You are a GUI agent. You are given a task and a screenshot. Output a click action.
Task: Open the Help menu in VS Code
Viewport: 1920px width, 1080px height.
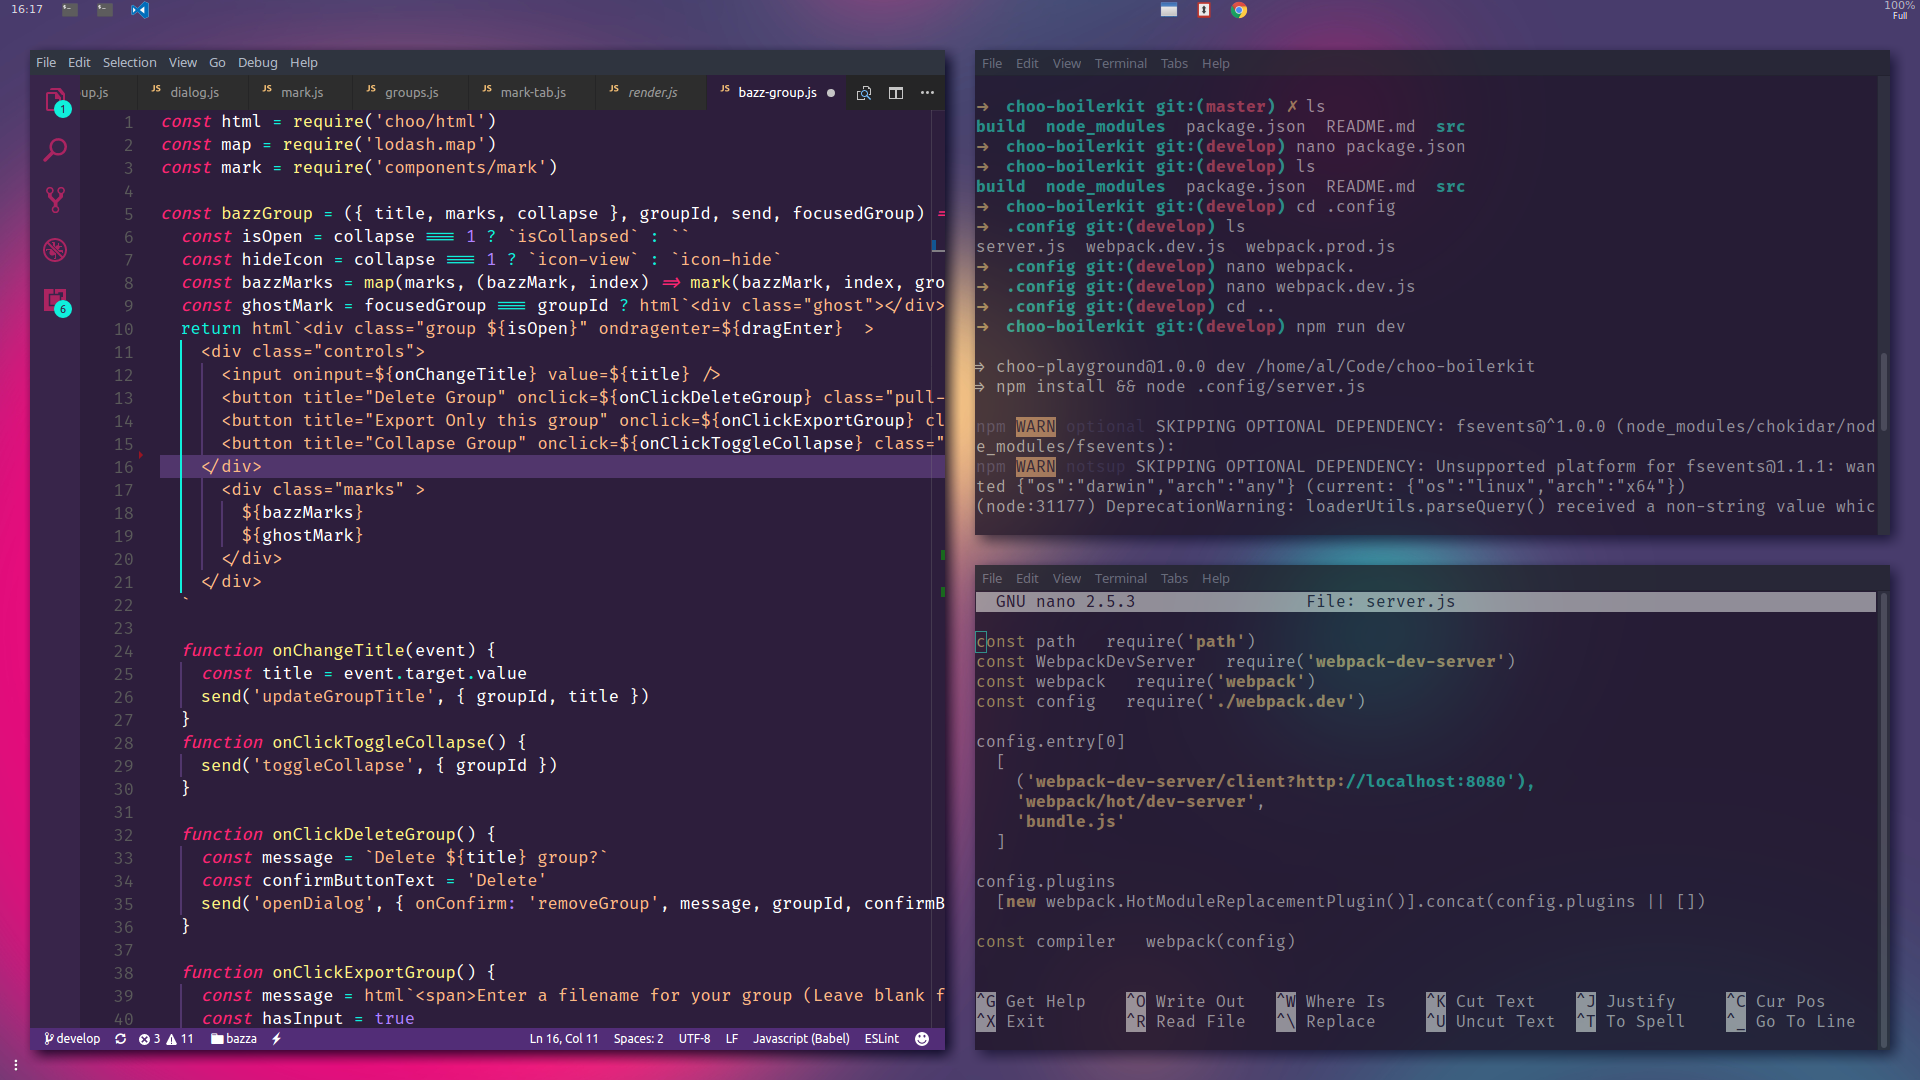[304, 63]
